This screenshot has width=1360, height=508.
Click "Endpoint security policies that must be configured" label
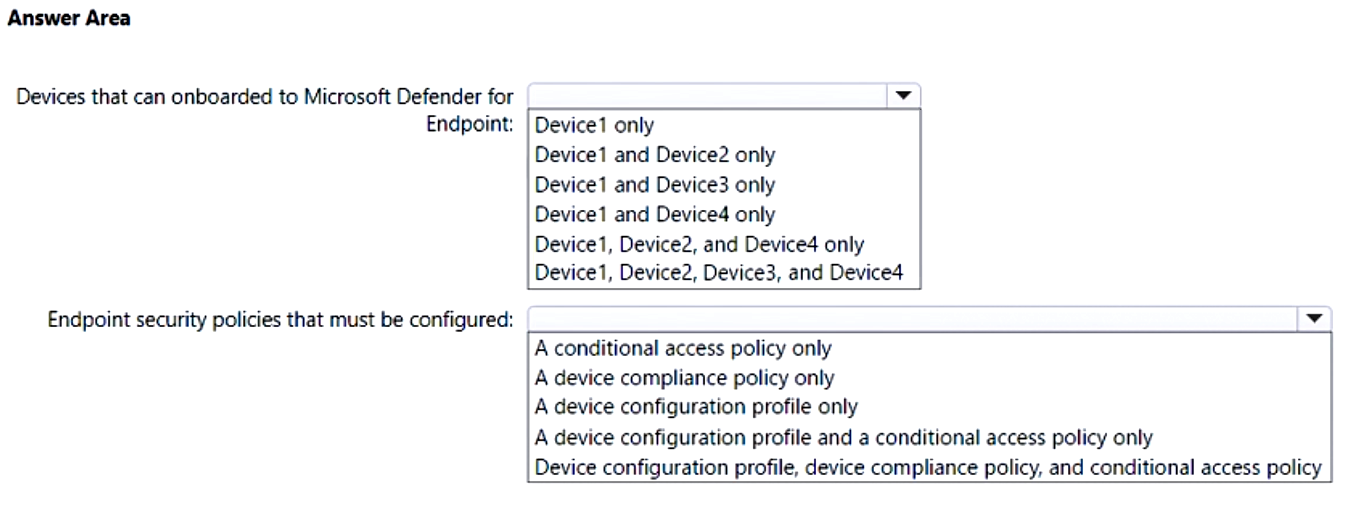point(280,319)
